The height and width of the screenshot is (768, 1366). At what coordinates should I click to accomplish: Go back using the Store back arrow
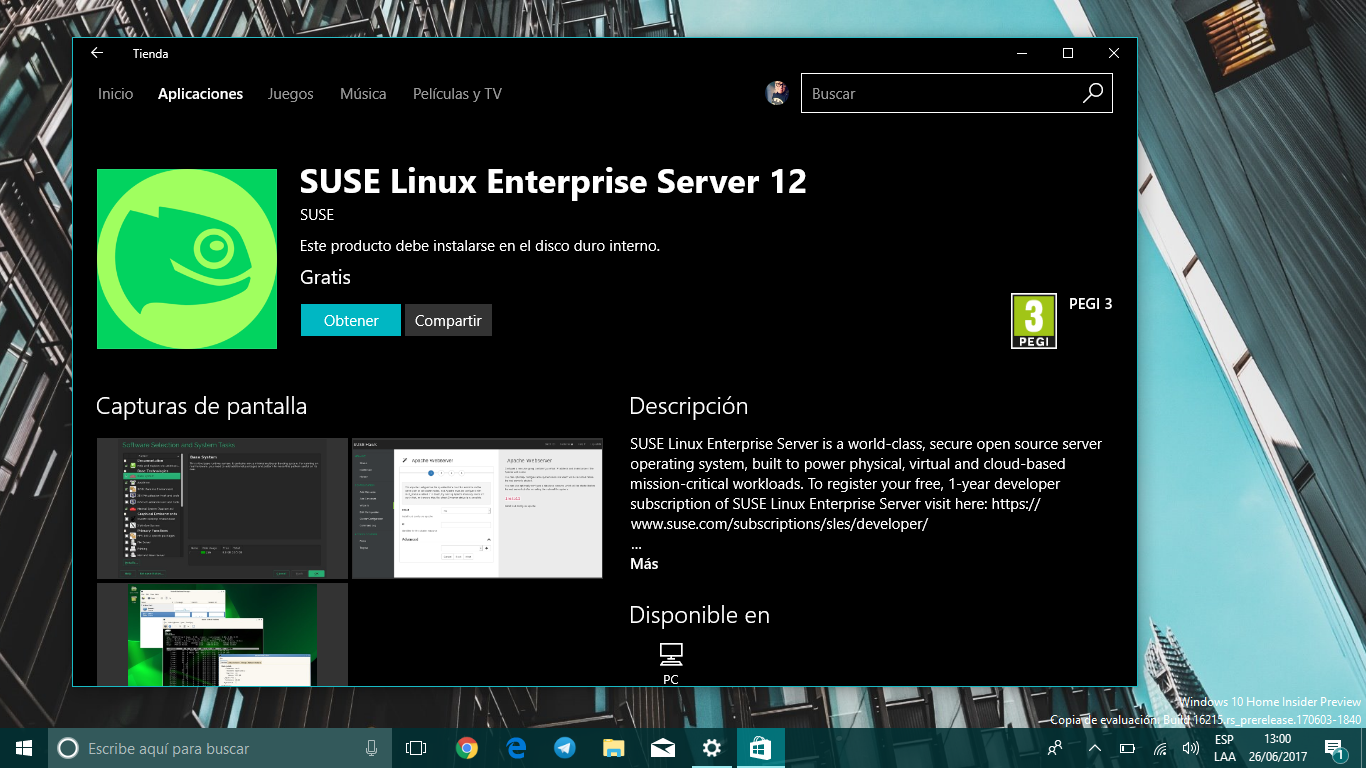point(97,53)
